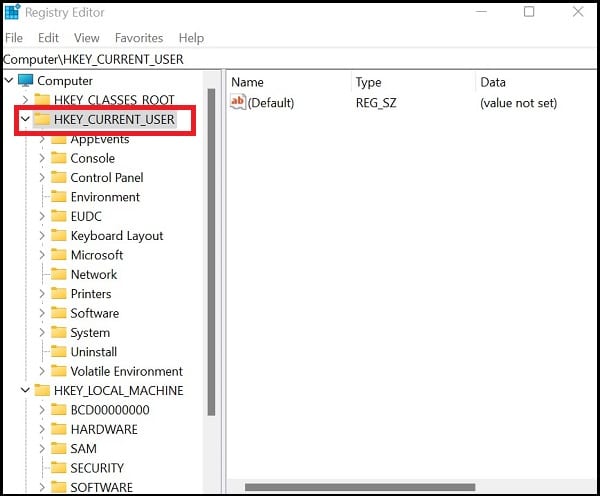The image size is (600, 496).
Task: Select the Computer root label
Action: coord(65,81)
